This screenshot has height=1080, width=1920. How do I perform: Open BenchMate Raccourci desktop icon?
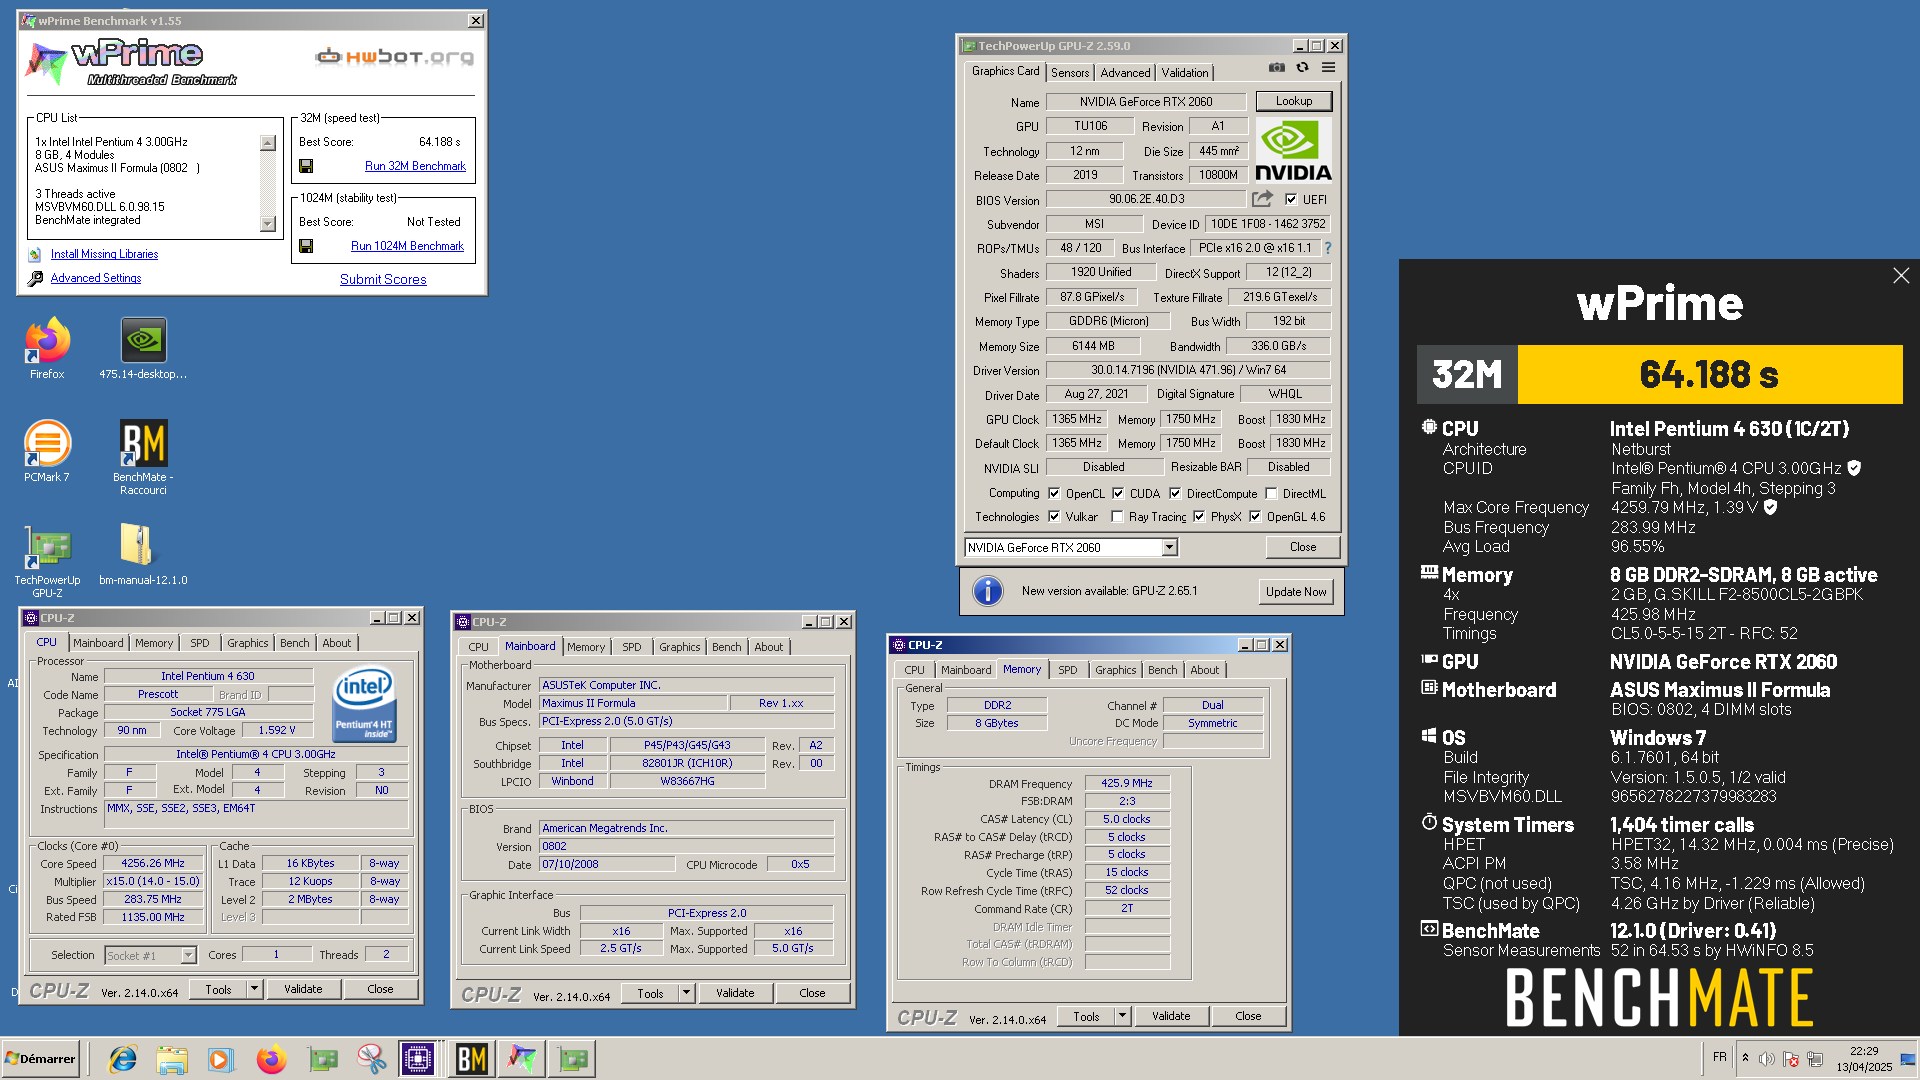pos(143,457)
